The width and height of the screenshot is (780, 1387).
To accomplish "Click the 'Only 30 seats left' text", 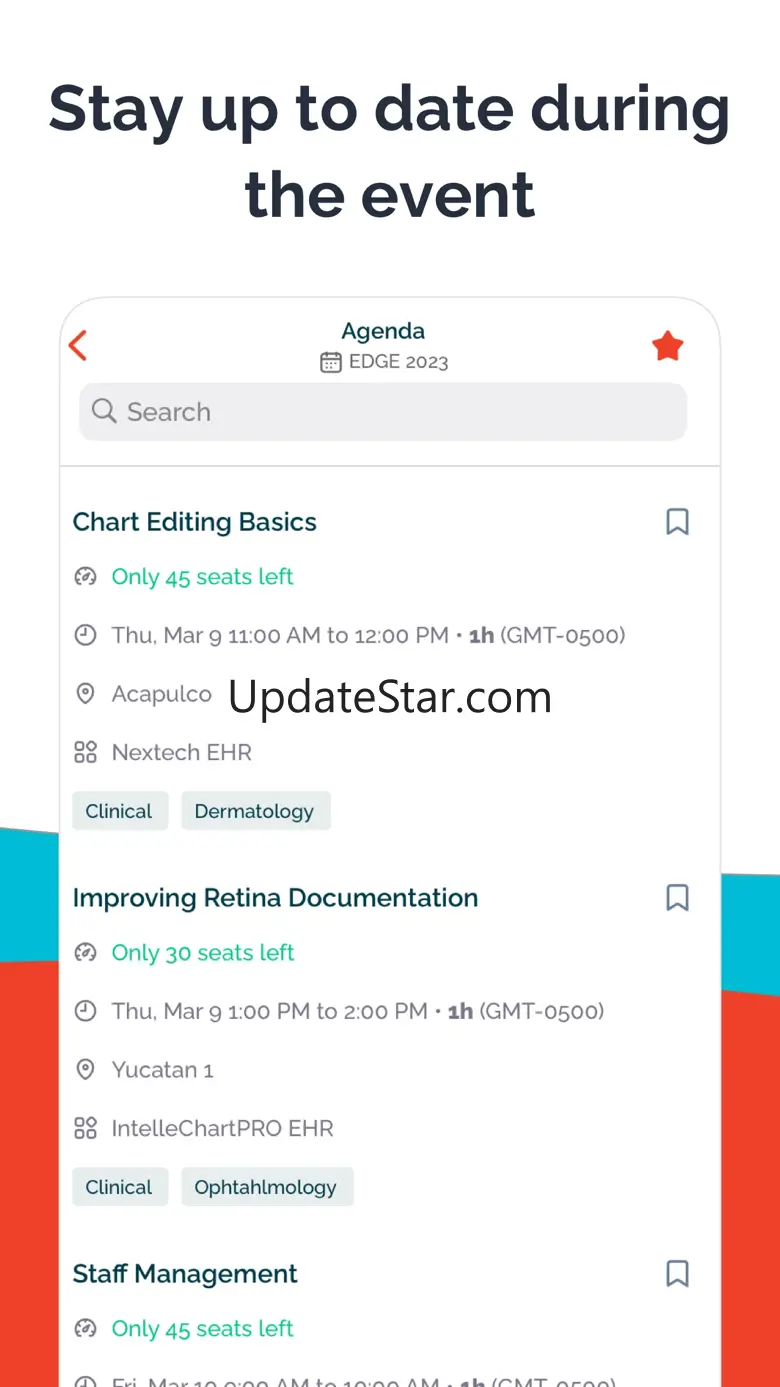I will pos(203,953).
